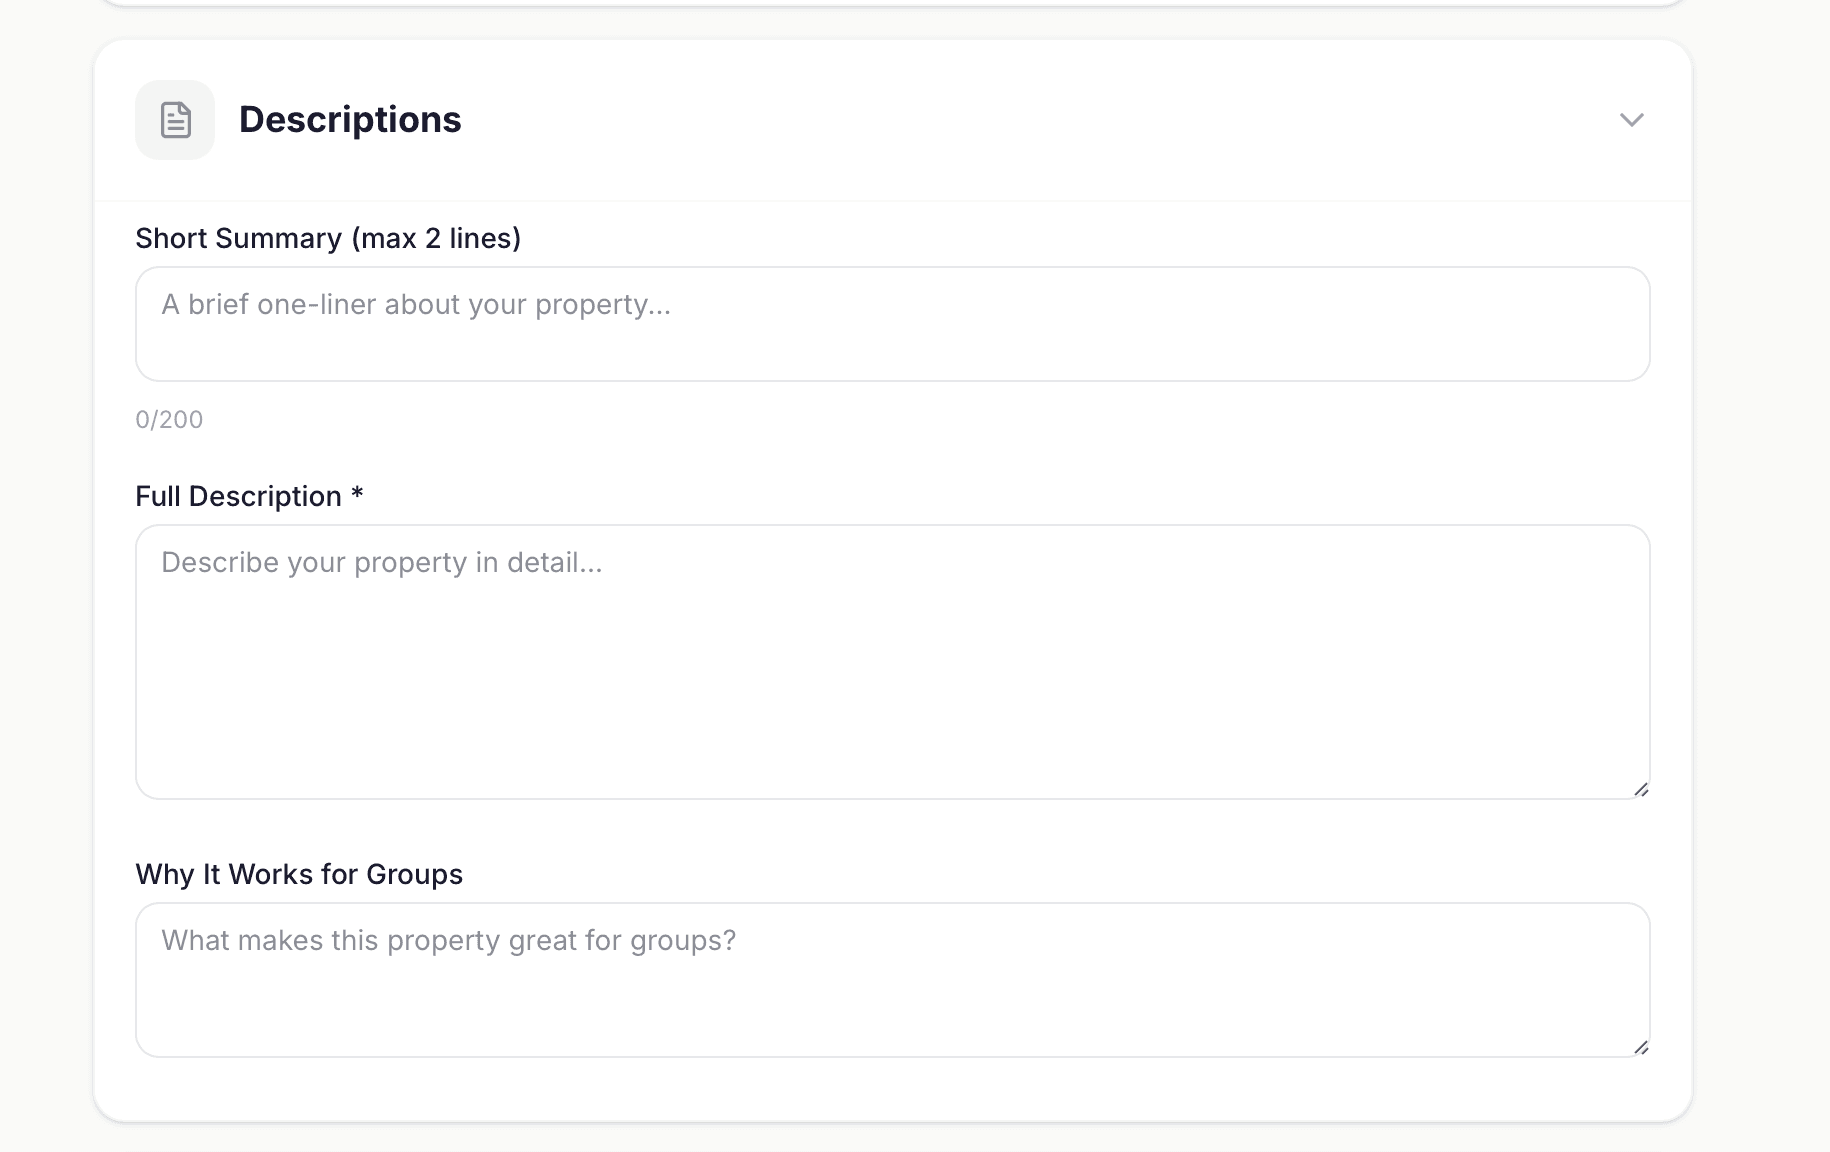Collapse the Descriptions section chevron

coord(1631,120)
